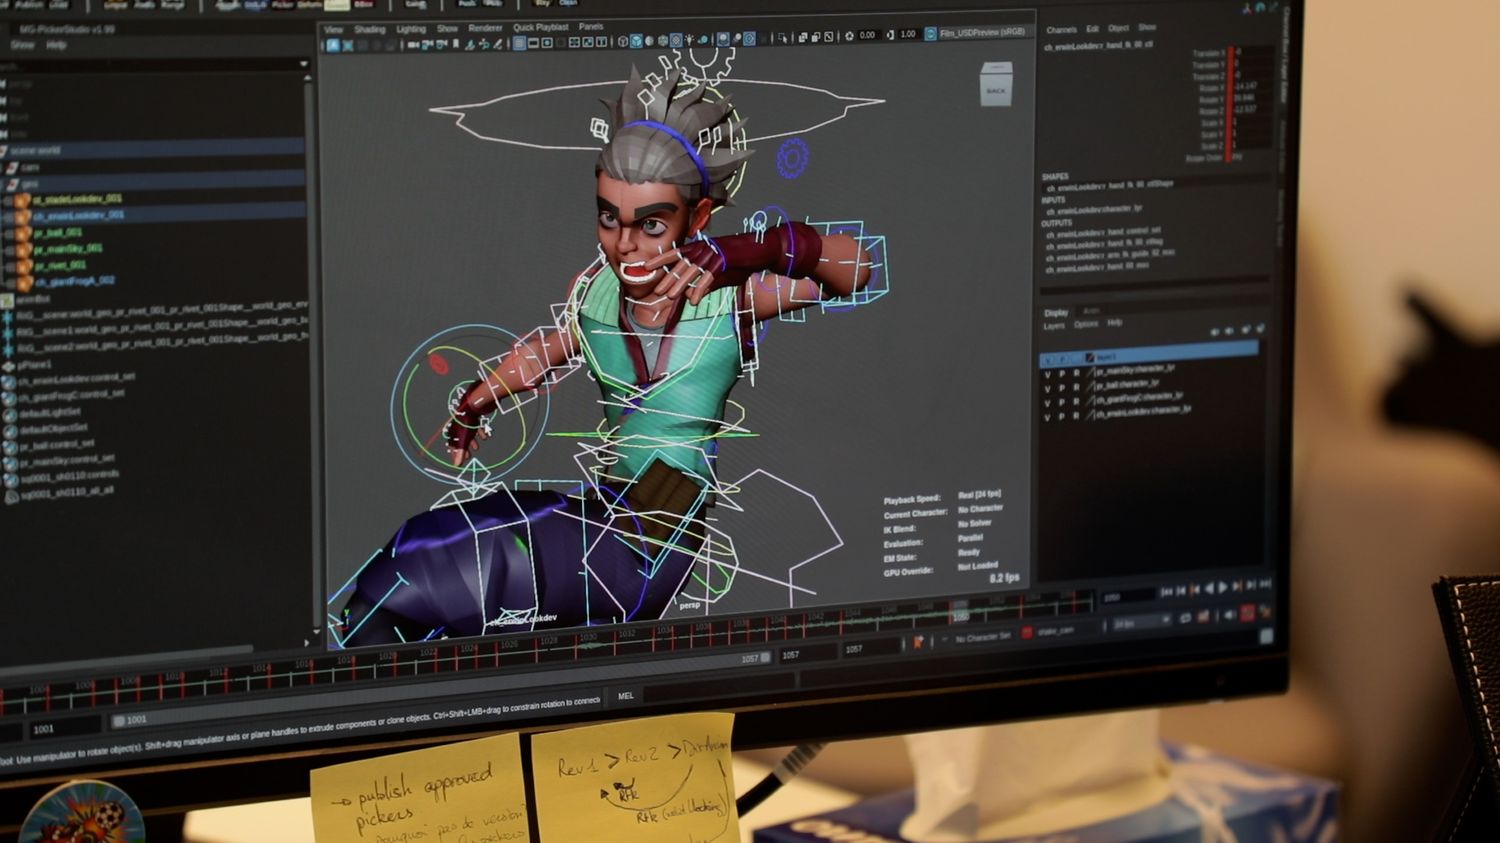This screenshot has height=843, width=1500.
Task: Click Quick Playblast in the panel menu bar
Action: 540,26
